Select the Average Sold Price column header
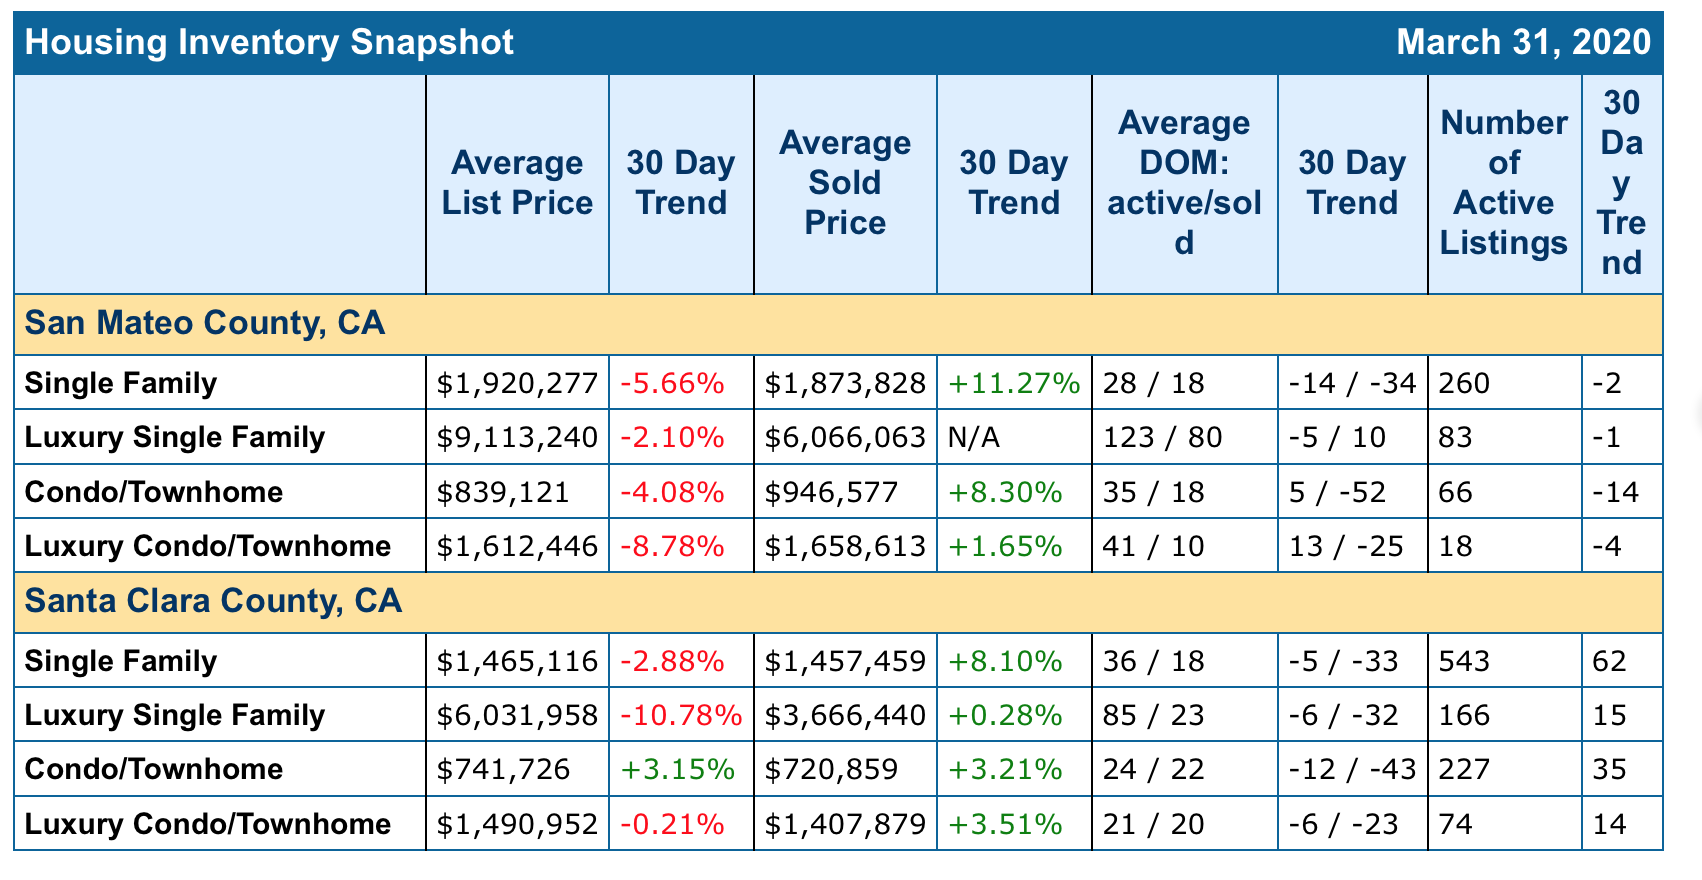The height and width of the screenshot is (880, 1702). pyautogui.click(x=845, y=183)
